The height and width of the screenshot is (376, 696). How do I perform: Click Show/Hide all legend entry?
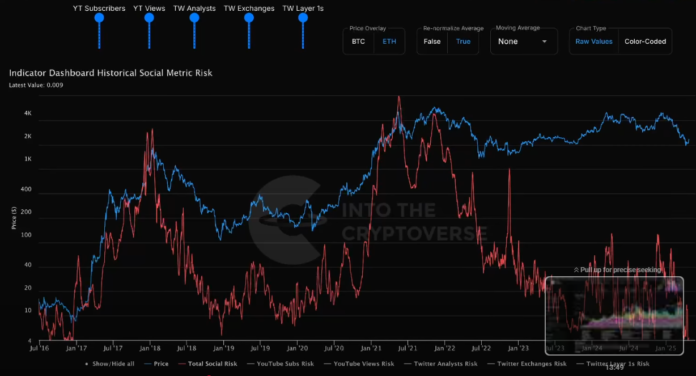coord(110,364)
